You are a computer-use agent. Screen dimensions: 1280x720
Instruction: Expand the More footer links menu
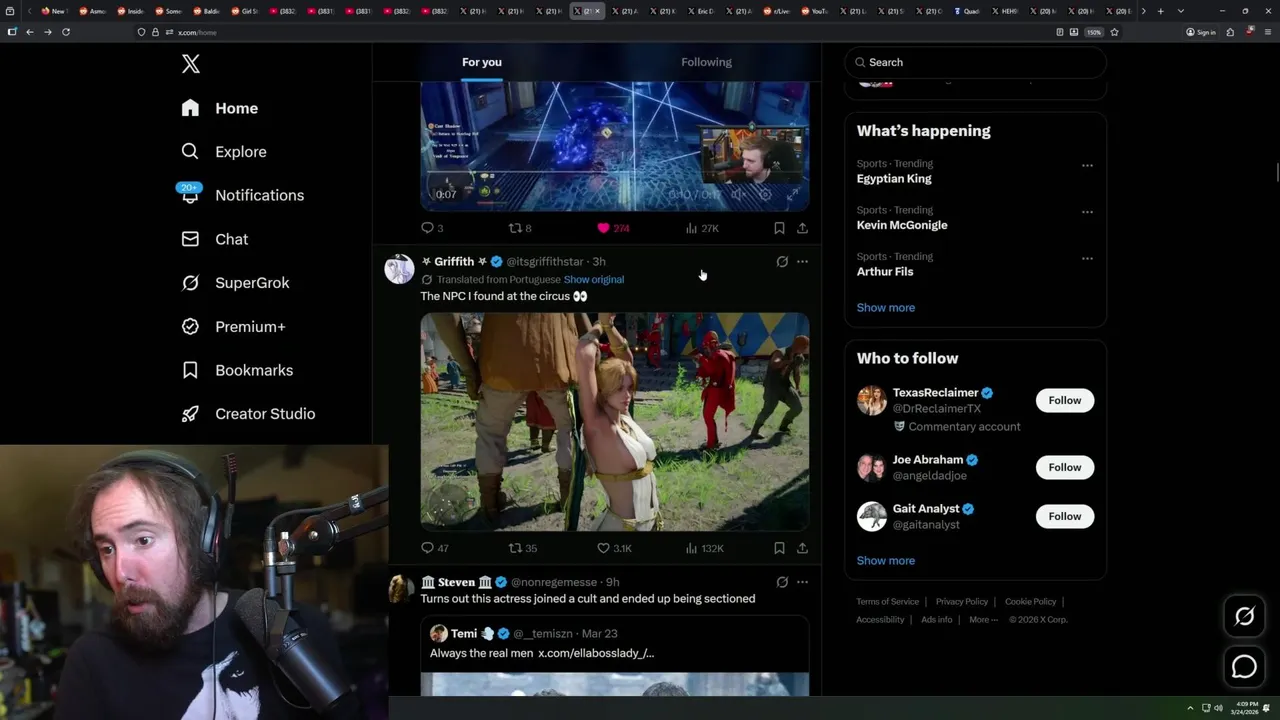click(983, 620)
